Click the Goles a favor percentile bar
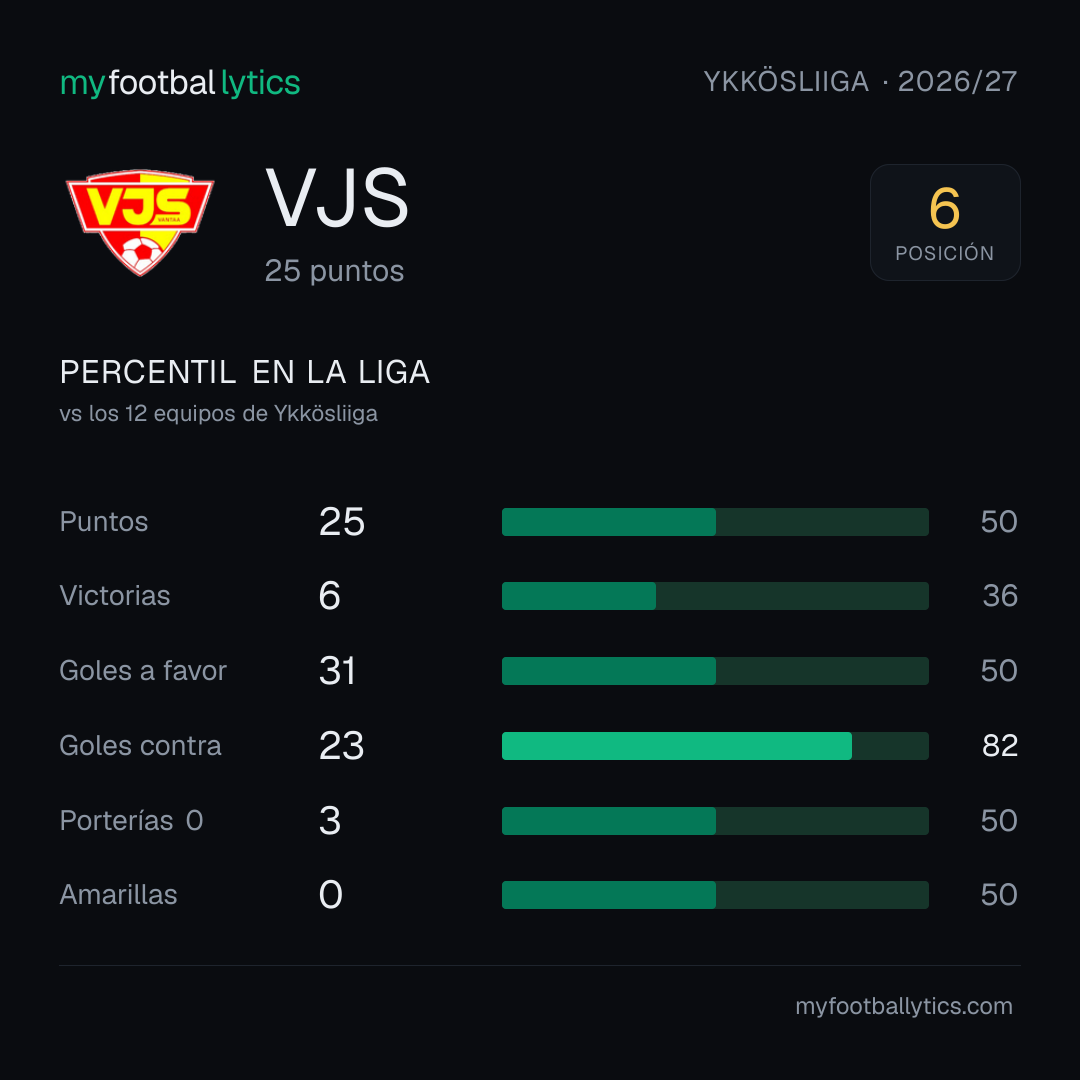This screenshot has width=1080, height=1080. (715, 671)
